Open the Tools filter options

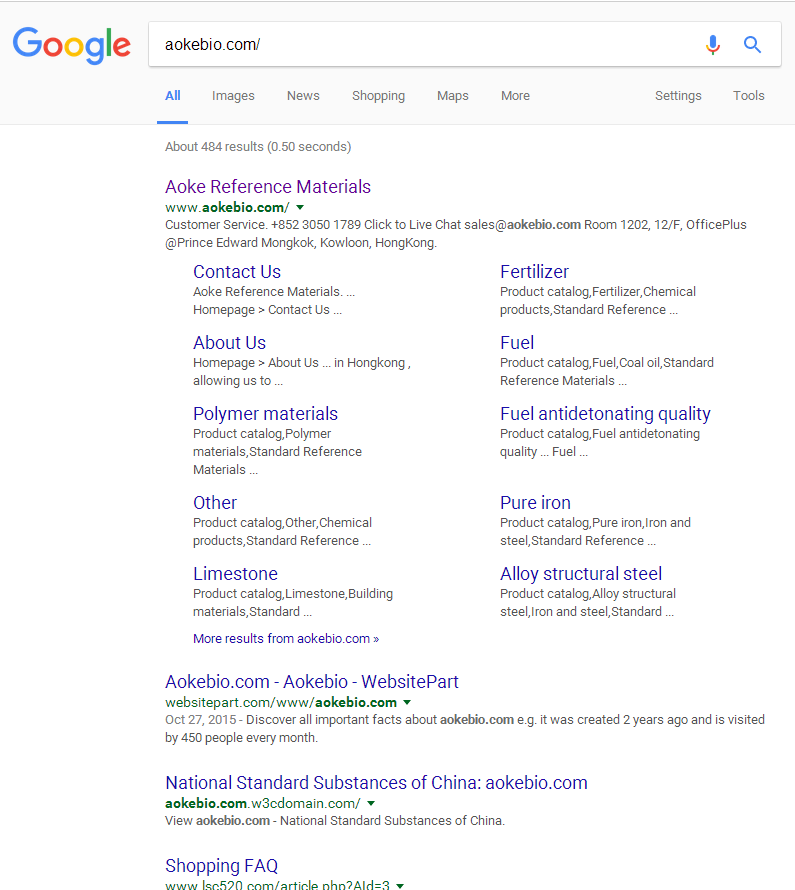748,96
